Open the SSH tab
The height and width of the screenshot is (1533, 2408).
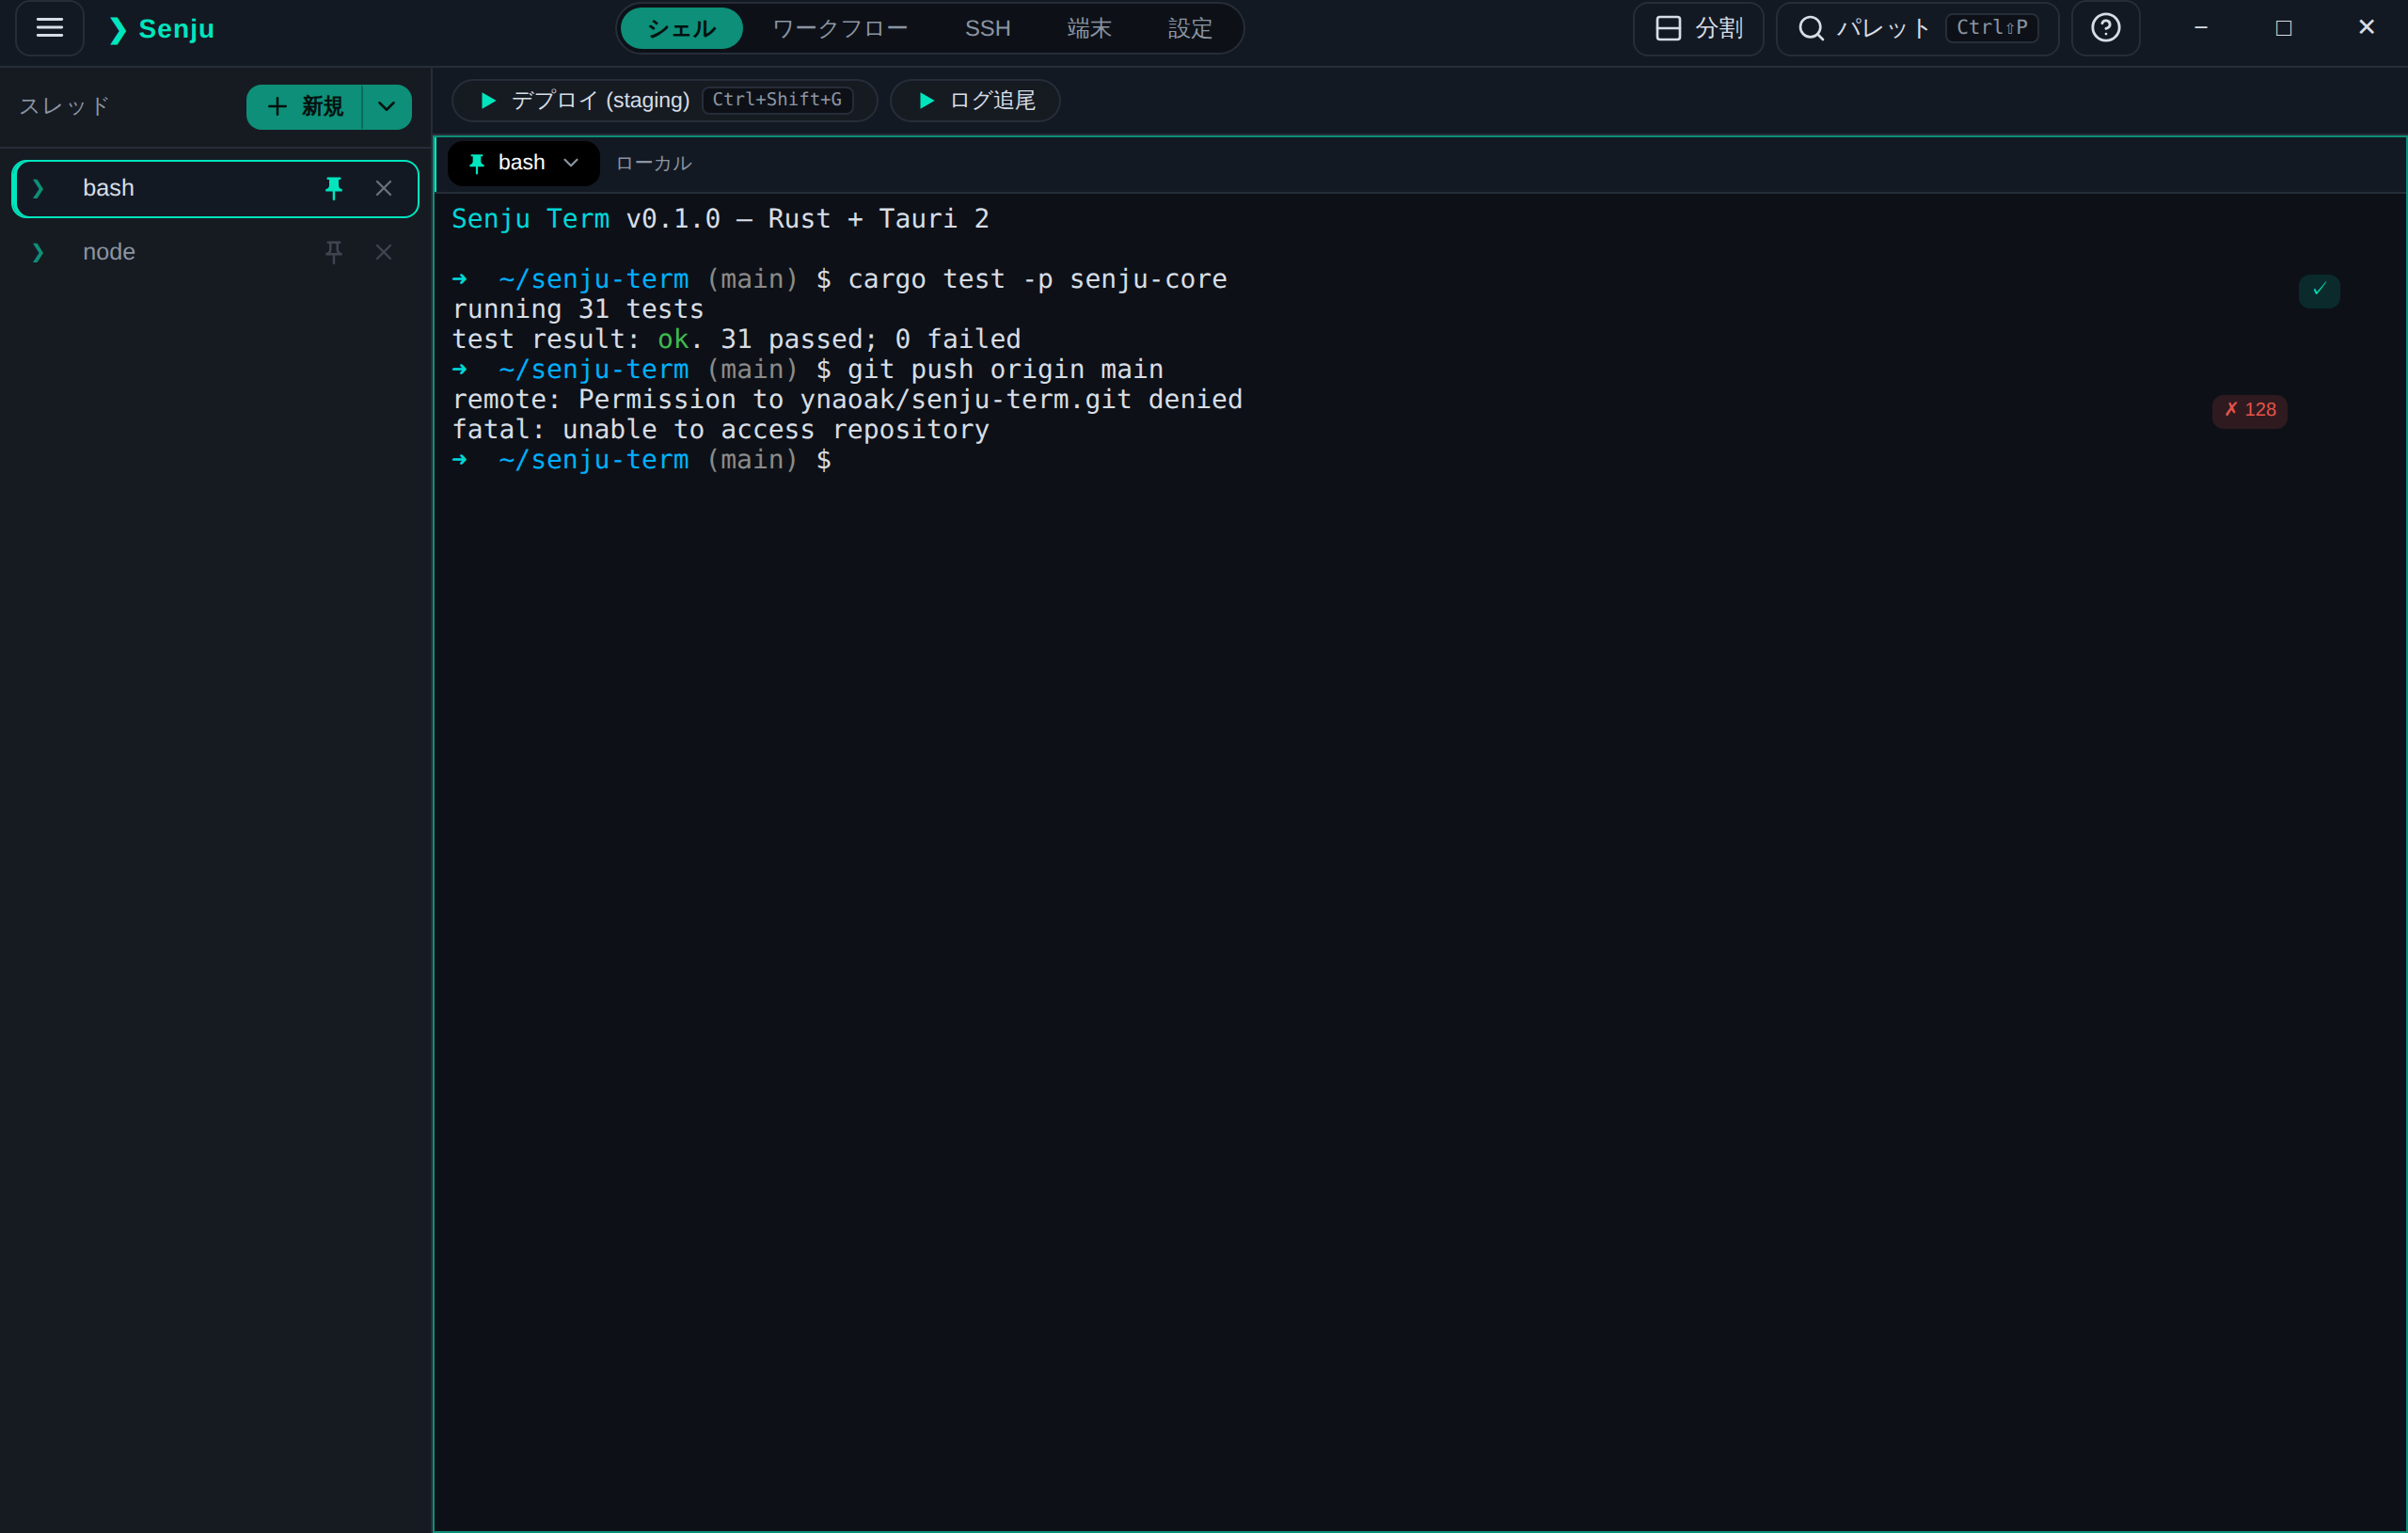[987, 28]
